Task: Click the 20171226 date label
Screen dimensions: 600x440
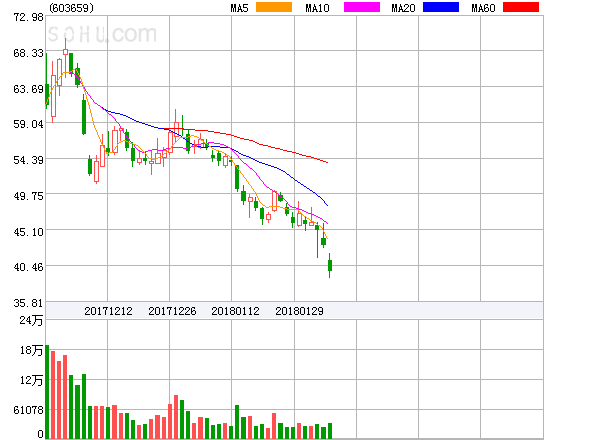Action: pyautogui.click(x=172, y=311)
